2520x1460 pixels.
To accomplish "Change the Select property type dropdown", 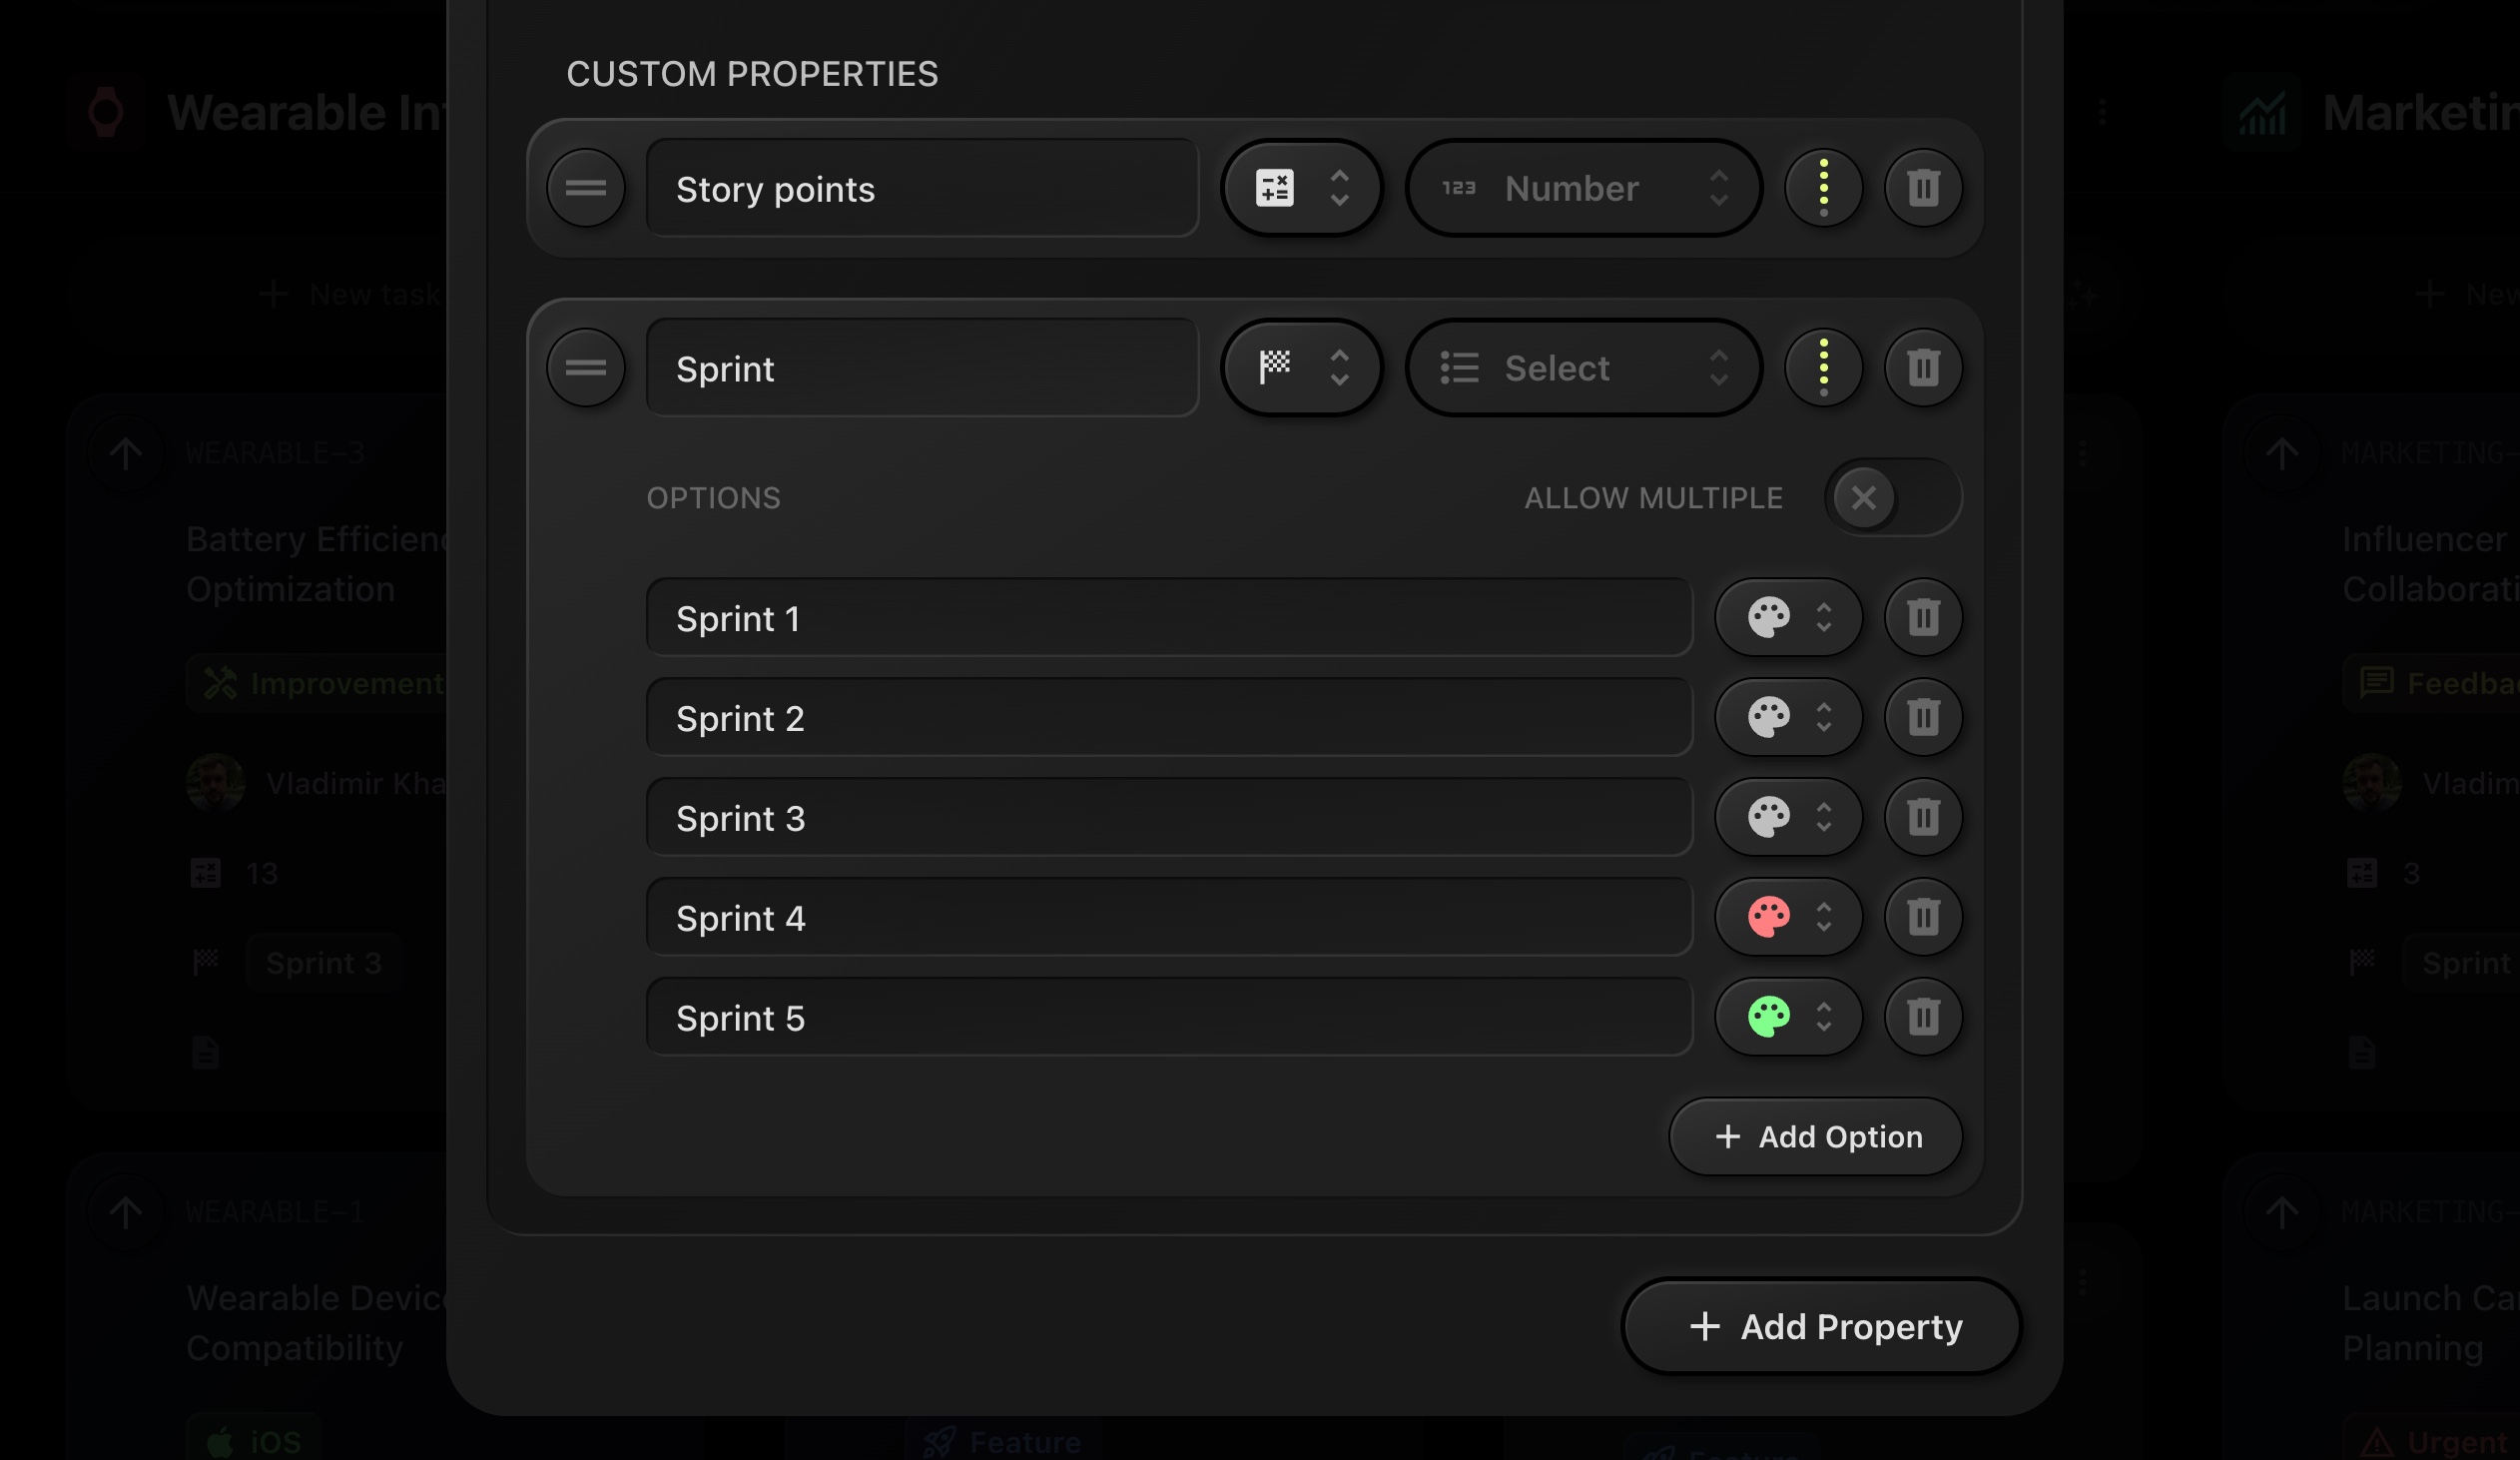I will tap(1583, 368).
